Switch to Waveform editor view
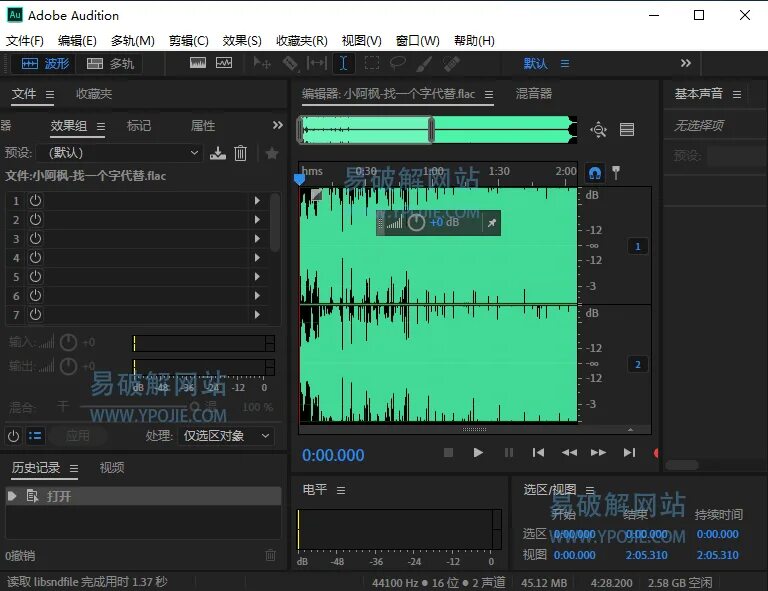 (44, 64)
